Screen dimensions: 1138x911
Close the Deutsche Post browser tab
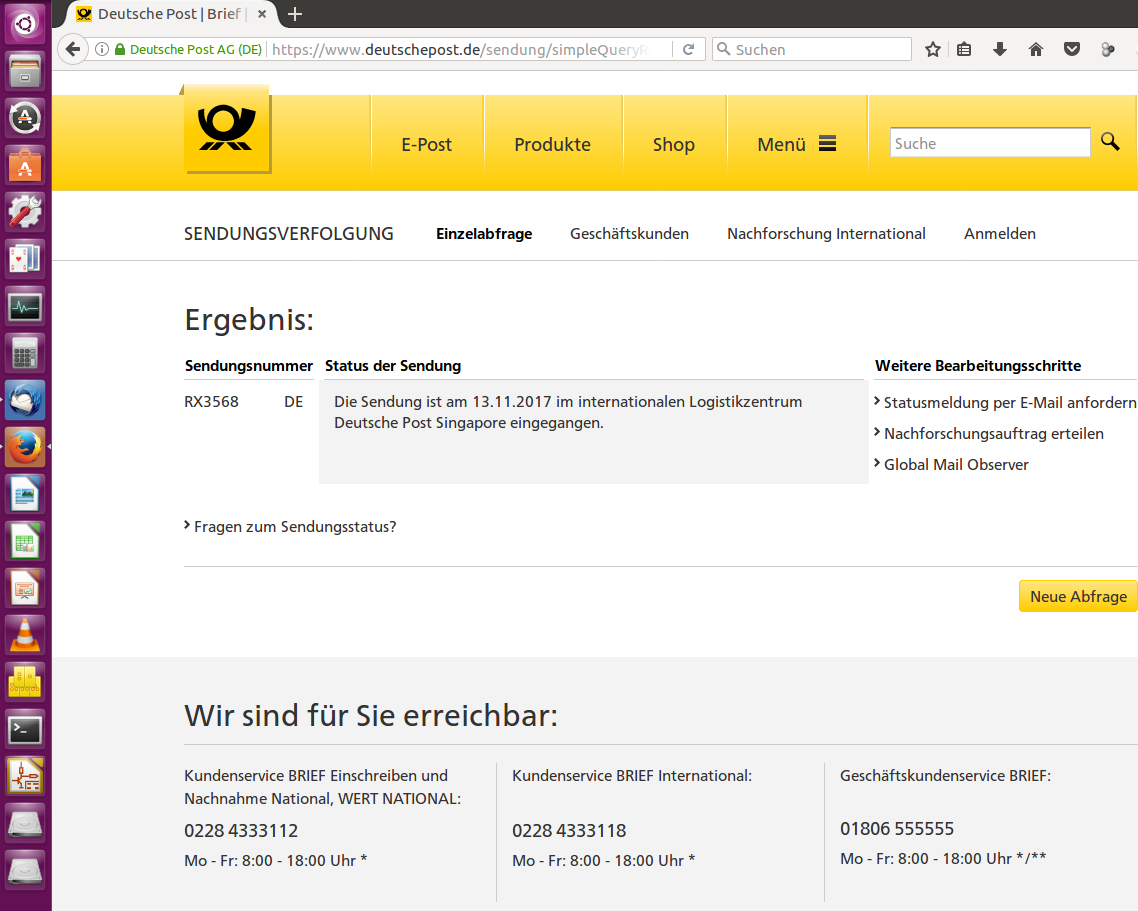pos(262,14)
